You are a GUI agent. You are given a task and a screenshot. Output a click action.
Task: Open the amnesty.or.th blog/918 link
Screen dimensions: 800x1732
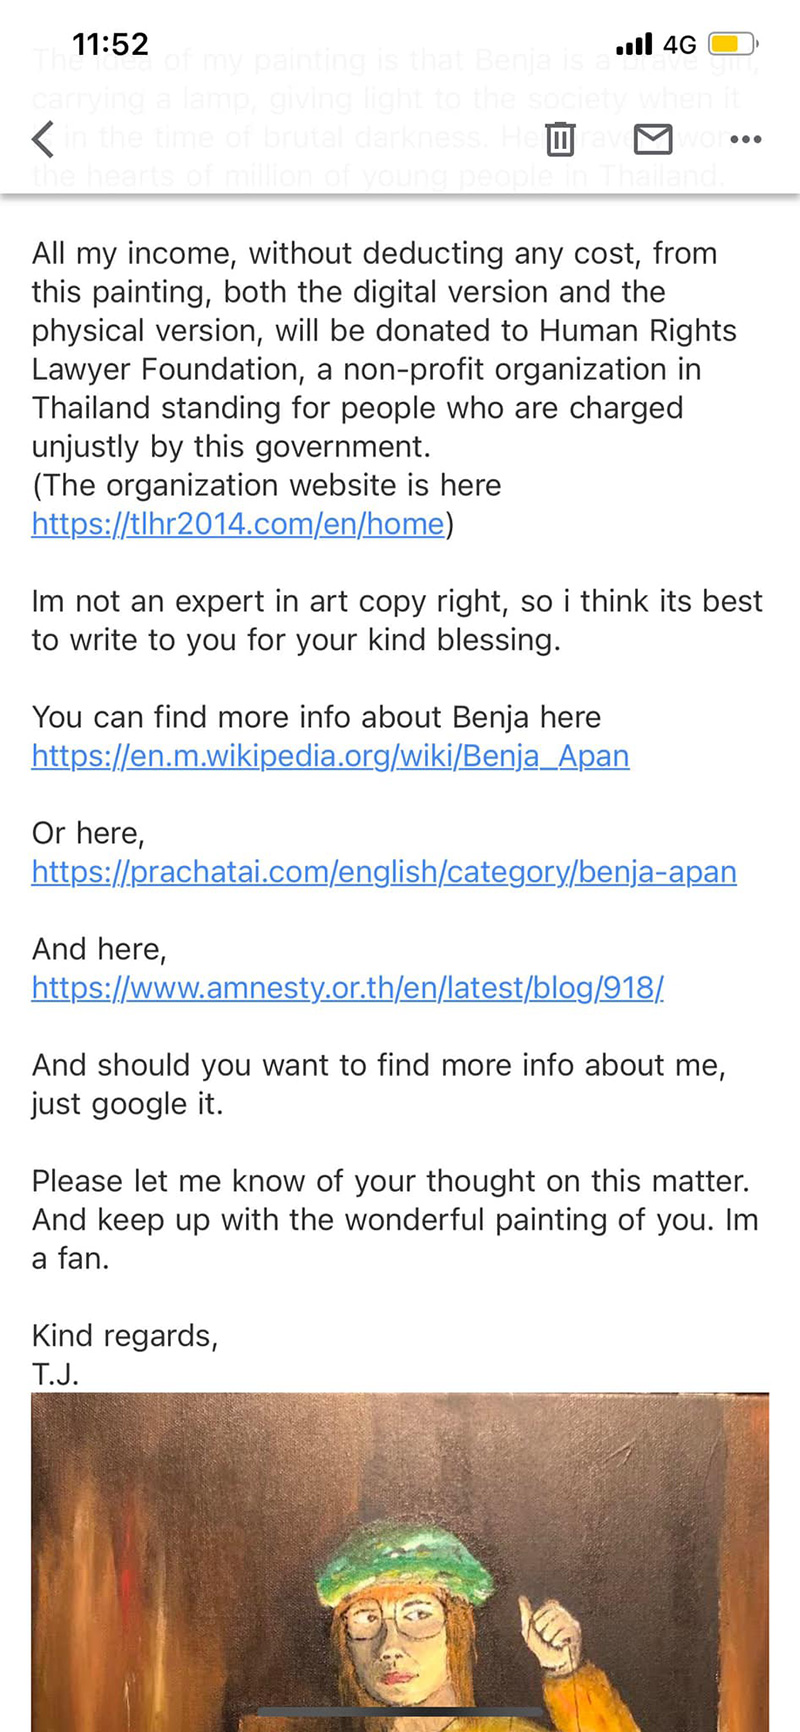(347, 988)
